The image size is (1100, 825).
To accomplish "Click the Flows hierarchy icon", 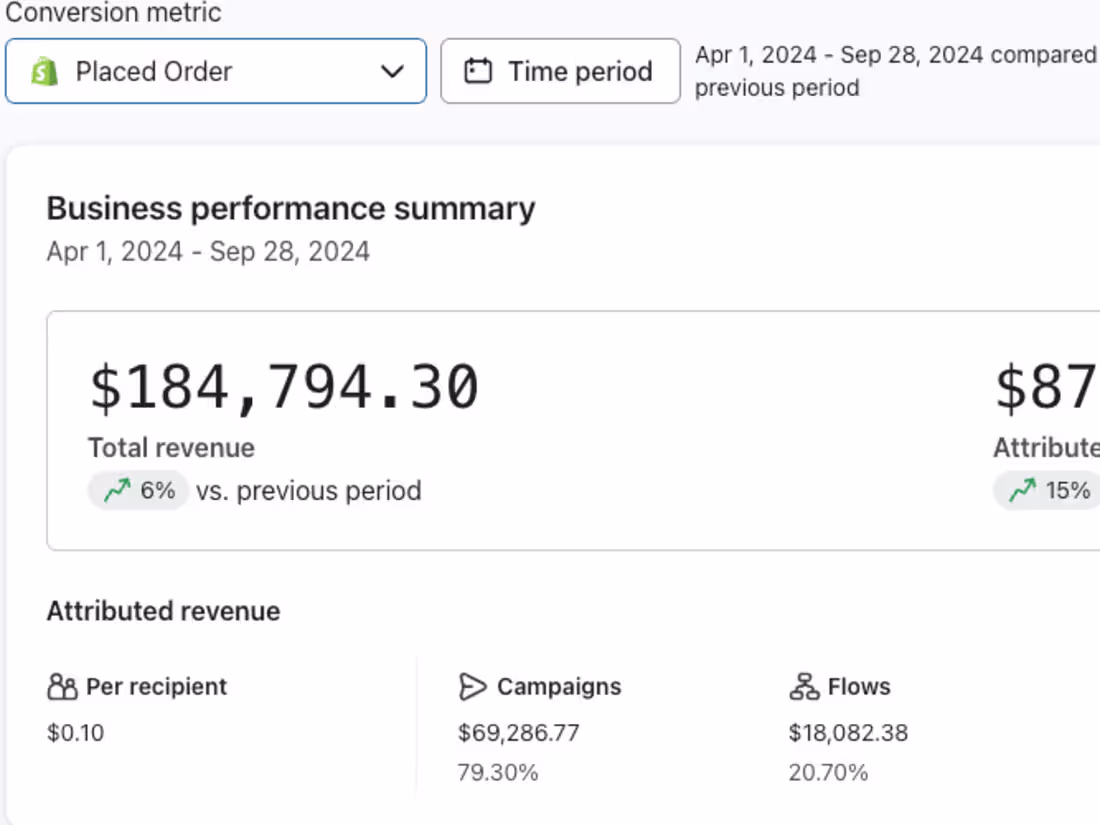I will tap(803, 687).
